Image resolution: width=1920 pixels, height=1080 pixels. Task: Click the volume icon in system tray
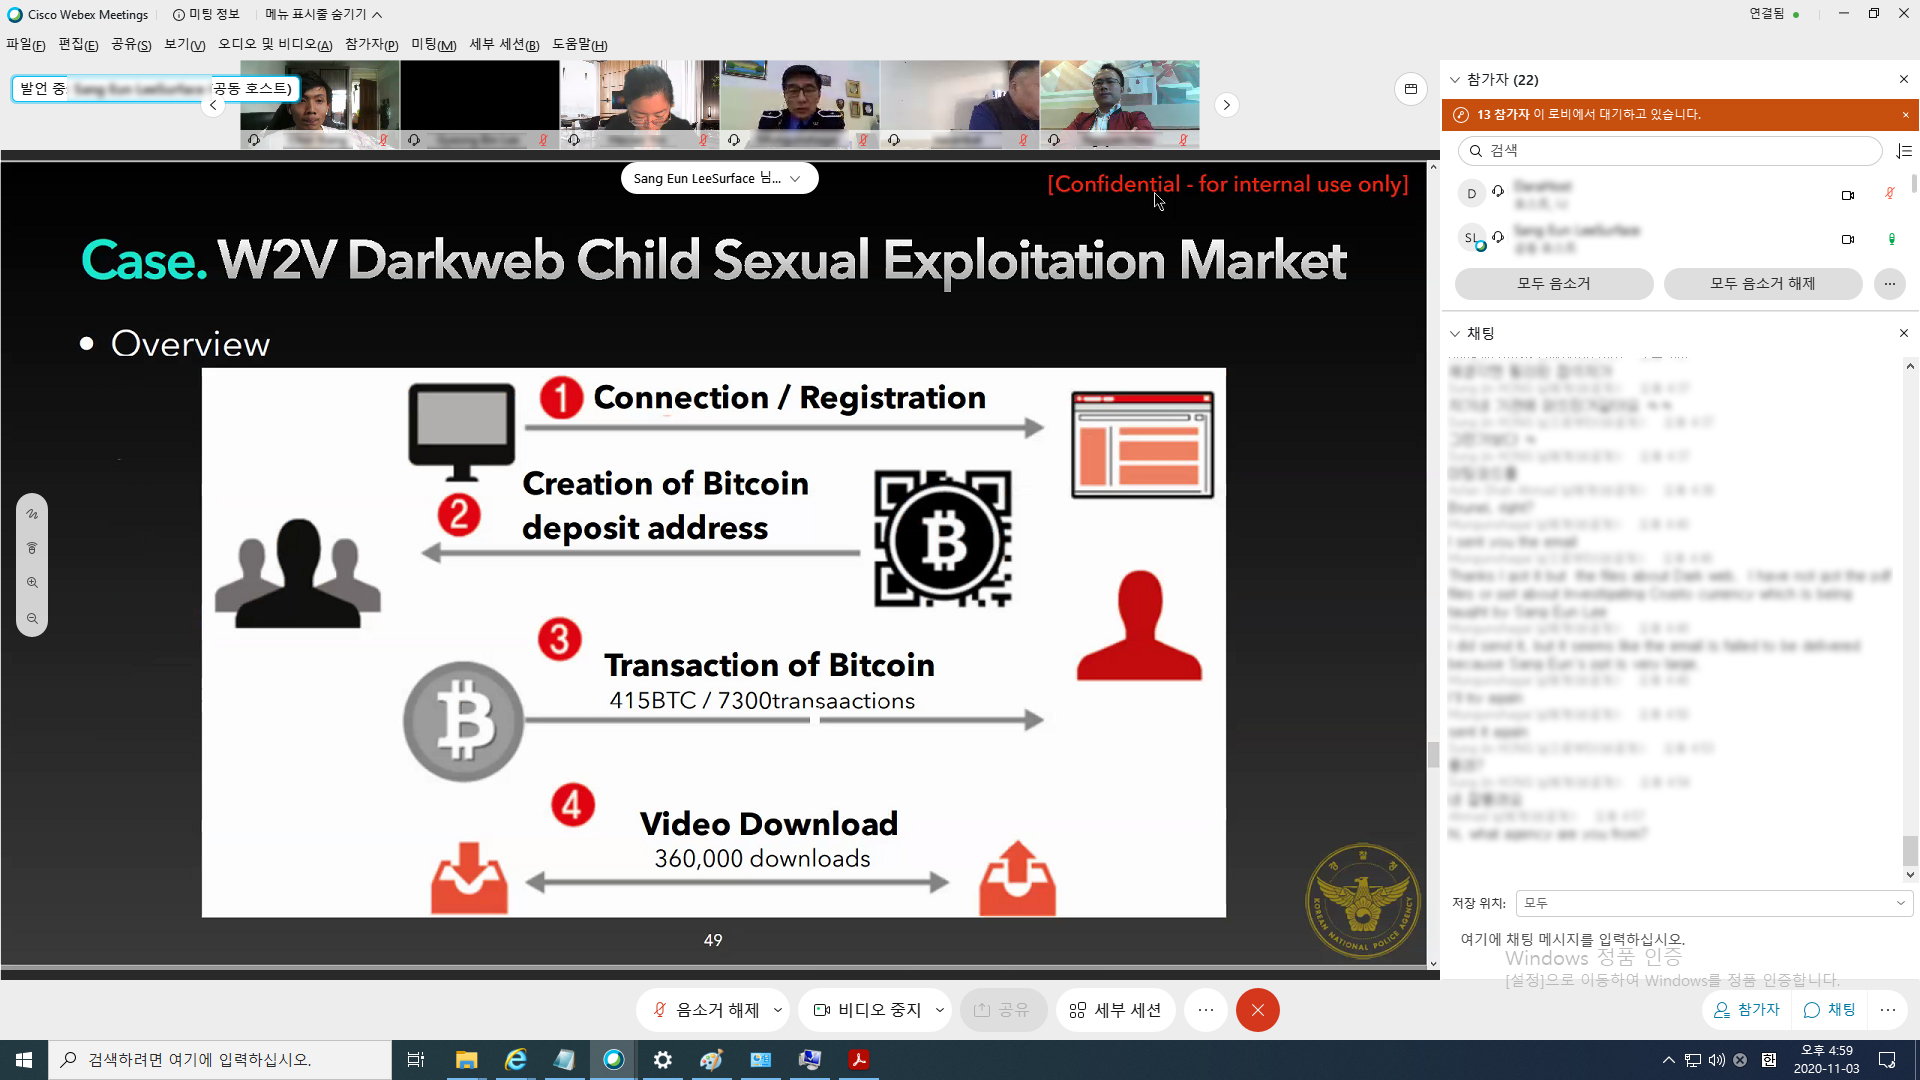pyautogui.click(x=1717, y=1060)
